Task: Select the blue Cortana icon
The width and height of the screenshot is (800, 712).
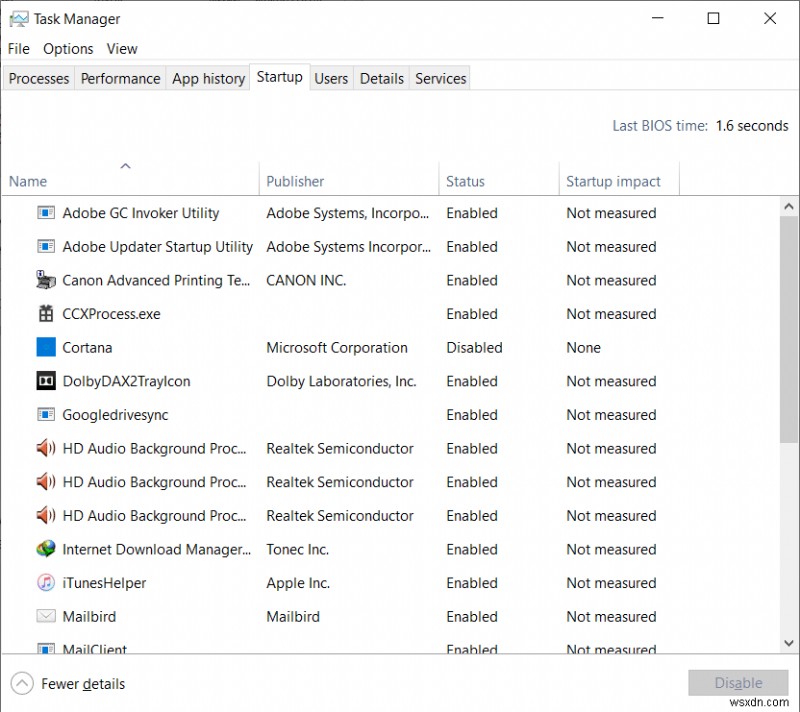Action: tap(46, 348)
